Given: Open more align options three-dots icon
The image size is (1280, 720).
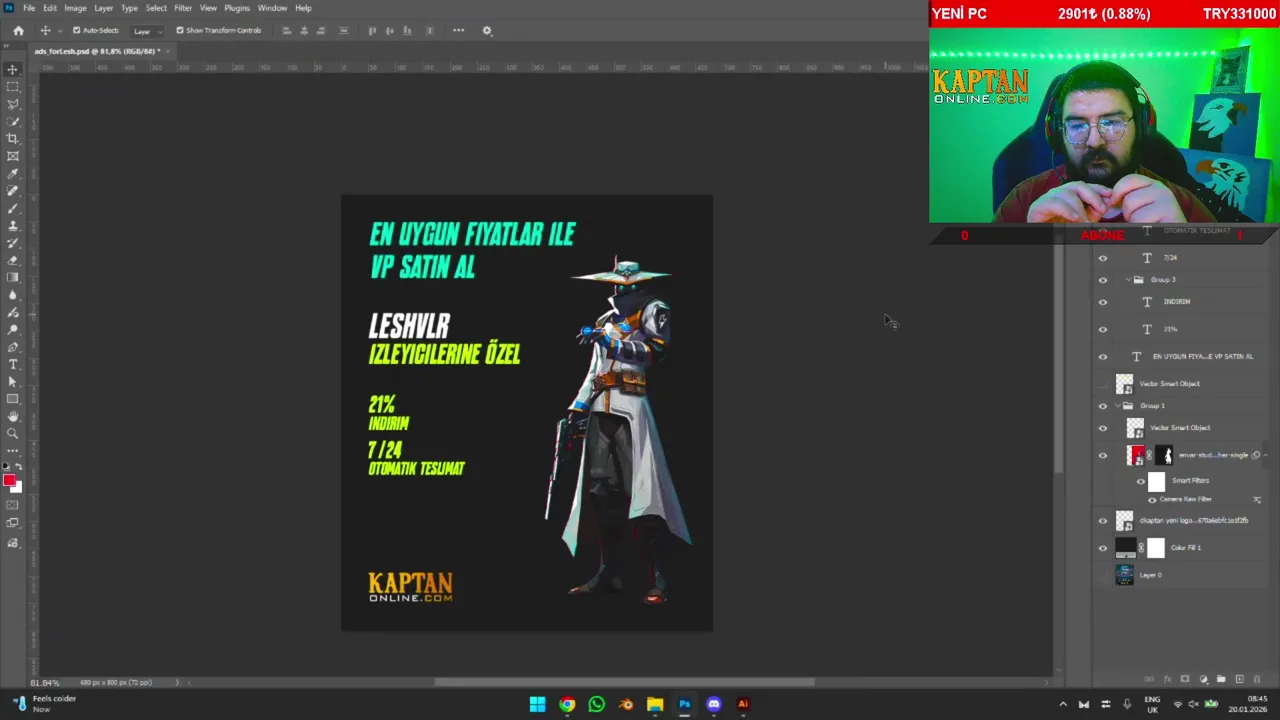Looking at the screenshot, I should 458,30.
